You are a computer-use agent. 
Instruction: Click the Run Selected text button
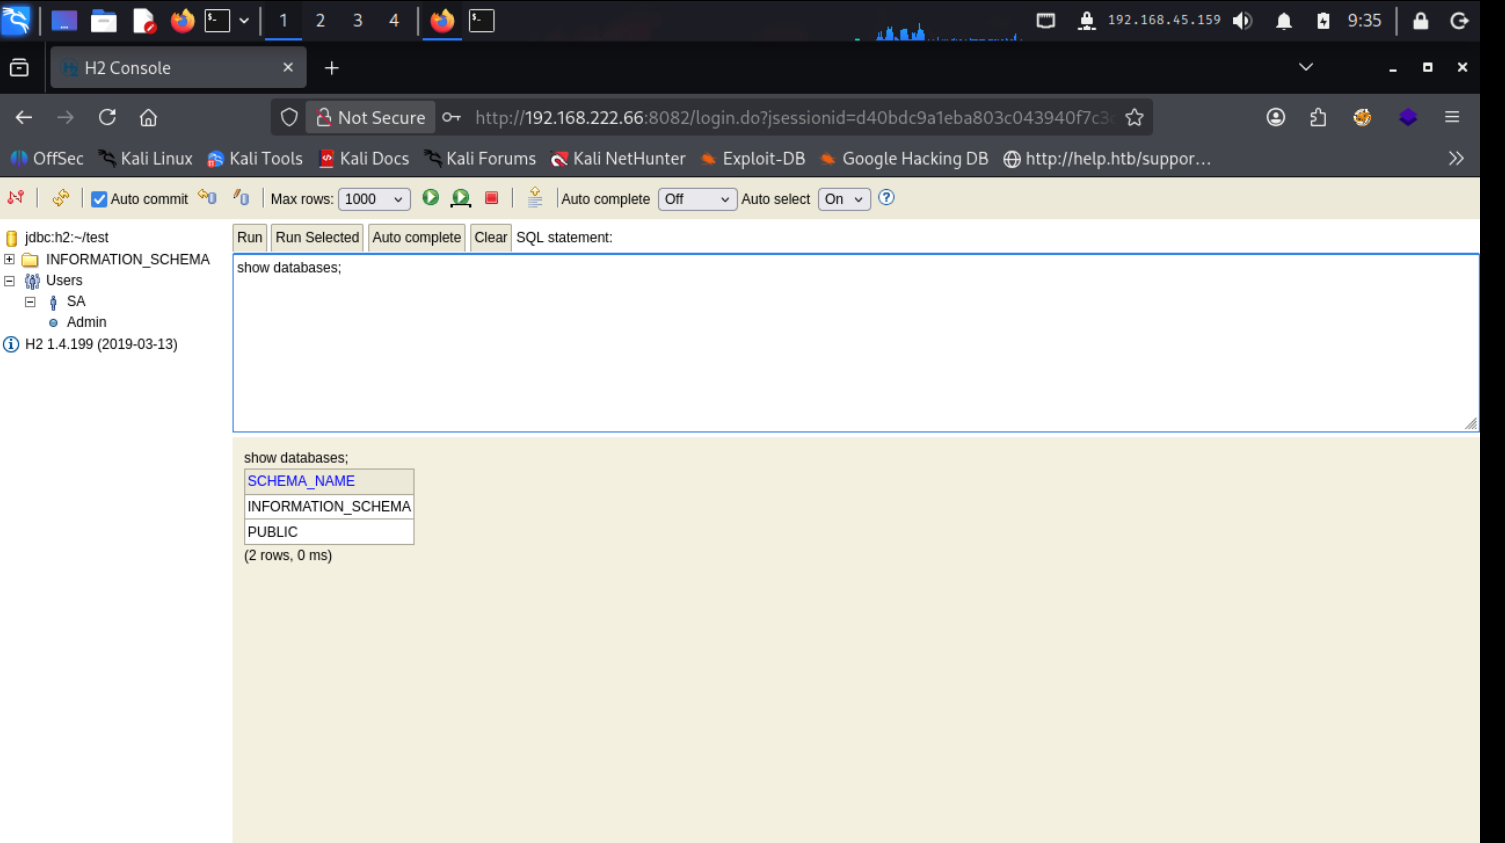317,237
